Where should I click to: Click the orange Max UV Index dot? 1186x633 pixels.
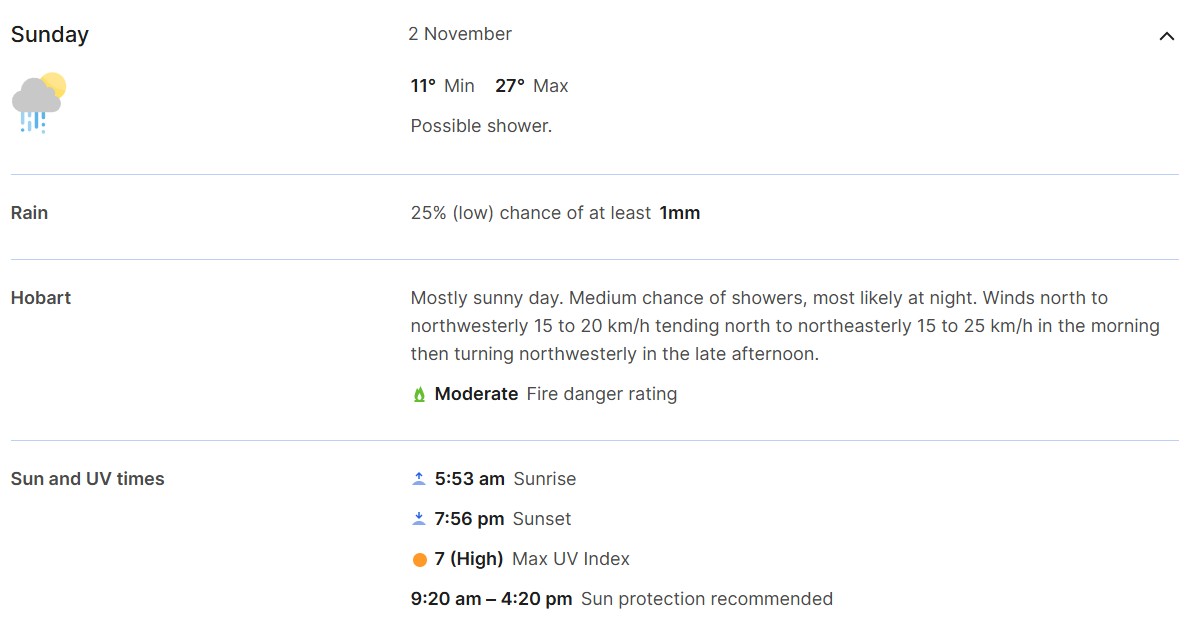coord(420,558)
